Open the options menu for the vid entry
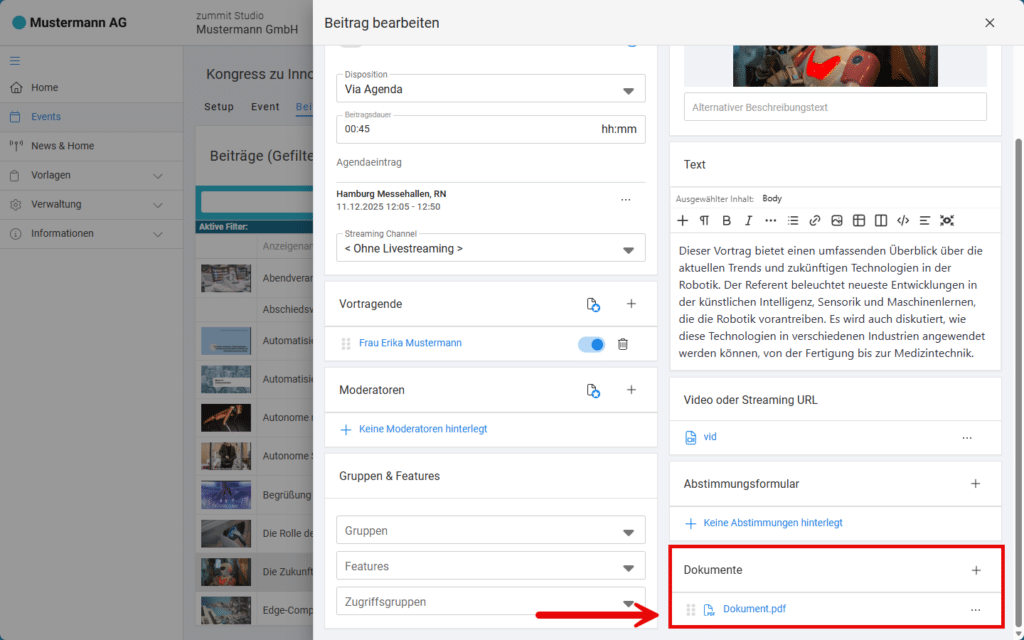The height and width of the screenshot is (640, 1024). point(967,438)
